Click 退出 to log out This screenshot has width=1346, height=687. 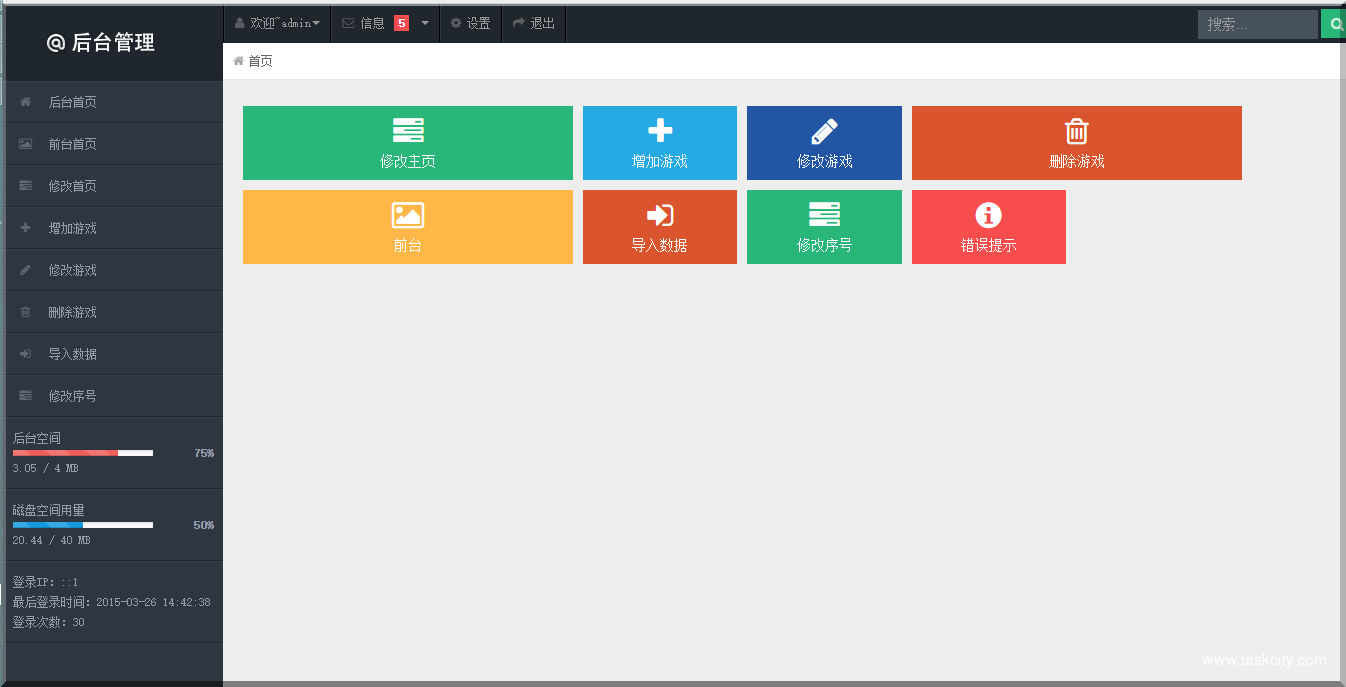point(534,23)
